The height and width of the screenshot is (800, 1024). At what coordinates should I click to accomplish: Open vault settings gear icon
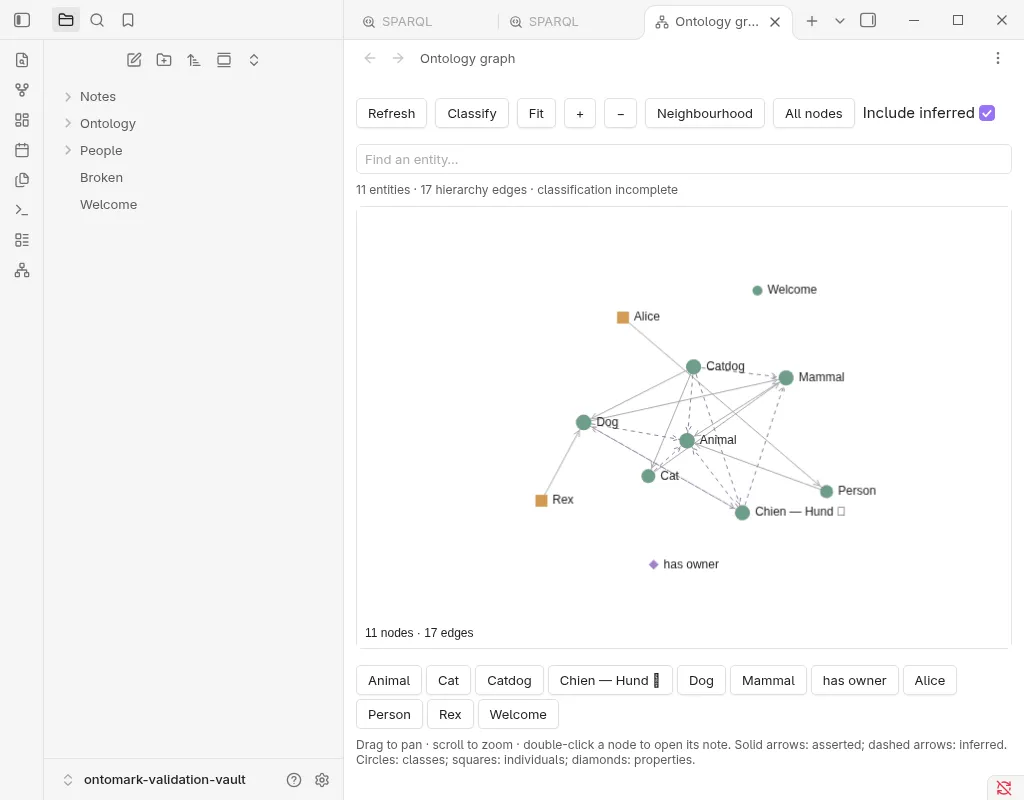pos(322,780)
